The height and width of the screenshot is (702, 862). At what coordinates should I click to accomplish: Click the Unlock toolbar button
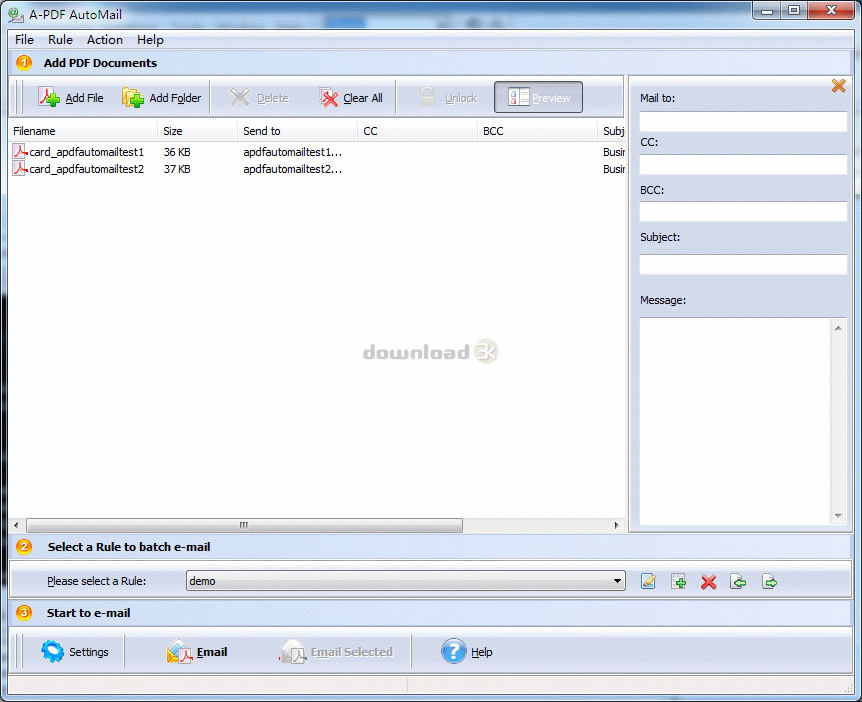[448, 98]
